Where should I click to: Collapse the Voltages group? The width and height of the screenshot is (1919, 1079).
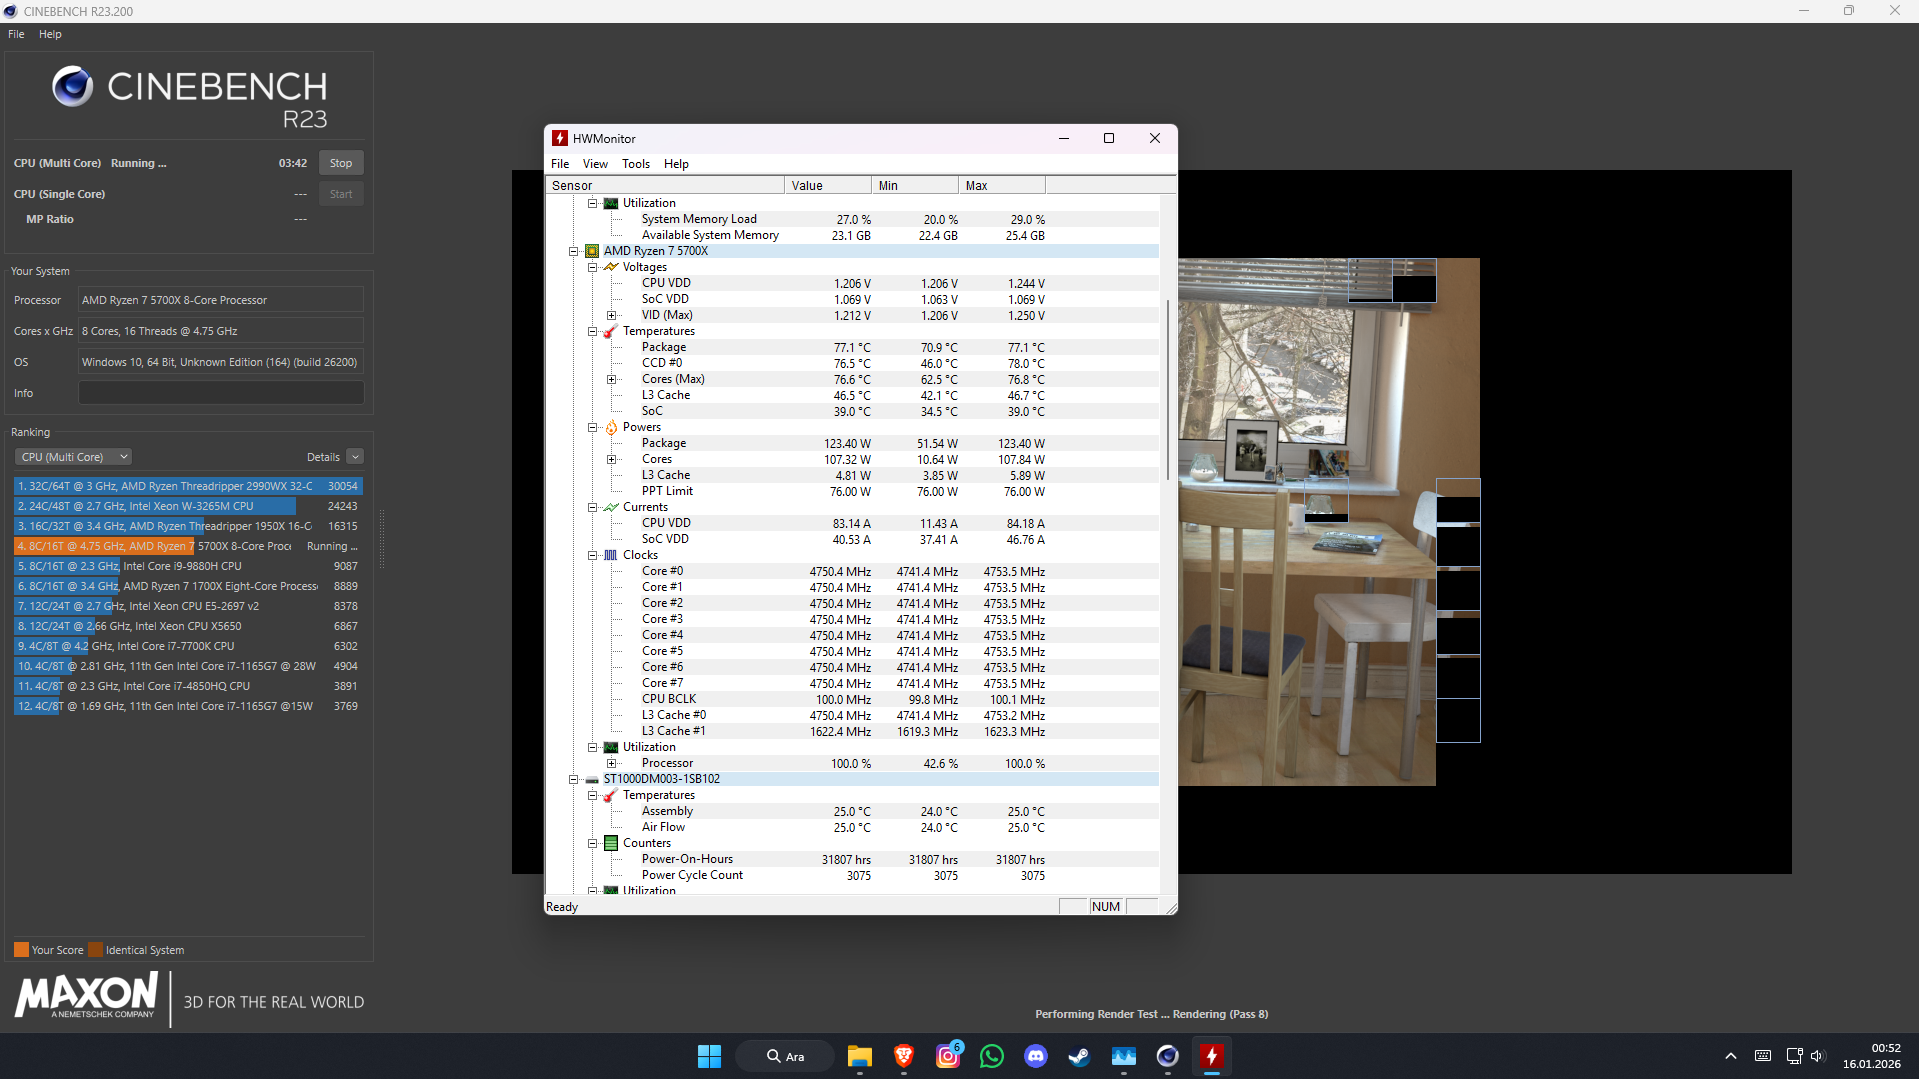(x=593, y=267)
